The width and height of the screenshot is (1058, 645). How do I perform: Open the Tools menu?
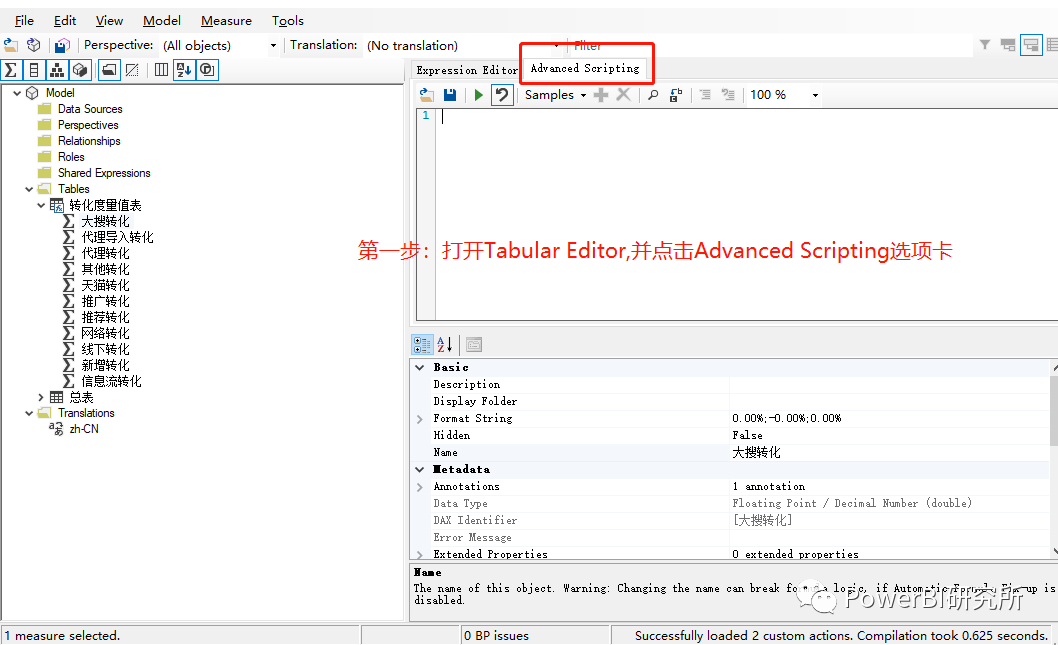pos(287,21)
